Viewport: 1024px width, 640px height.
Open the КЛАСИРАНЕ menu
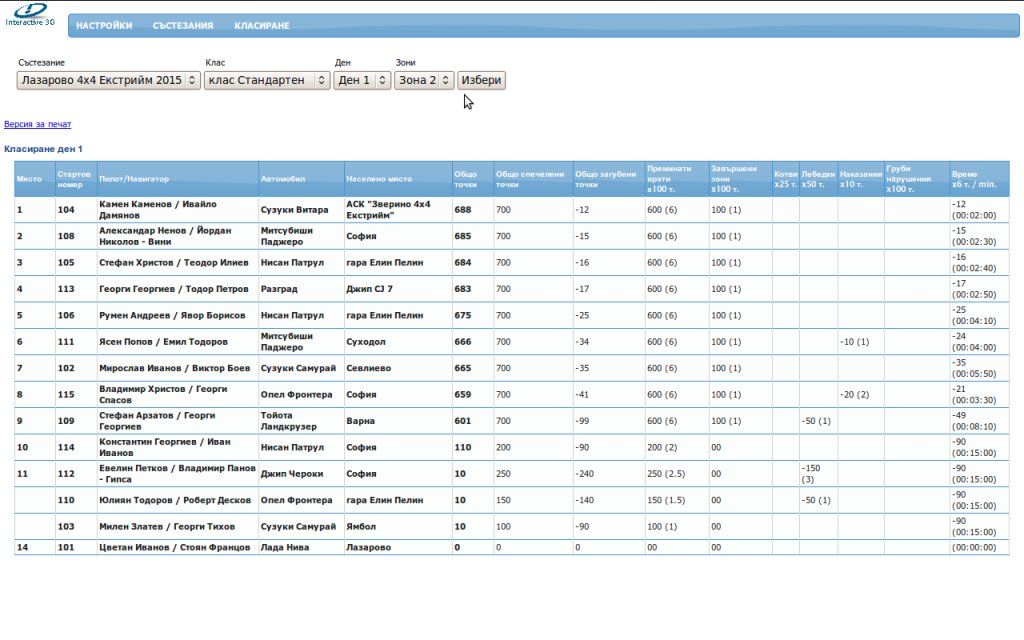(262, 25)
